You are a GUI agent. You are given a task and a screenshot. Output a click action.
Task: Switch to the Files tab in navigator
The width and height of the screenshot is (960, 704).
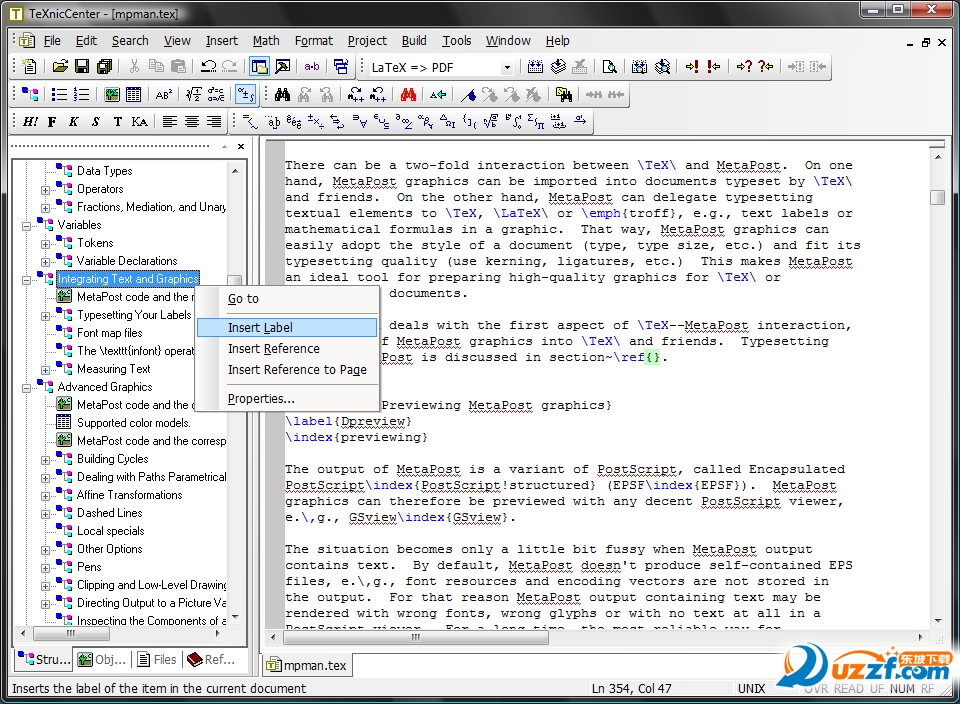(157, 659)
